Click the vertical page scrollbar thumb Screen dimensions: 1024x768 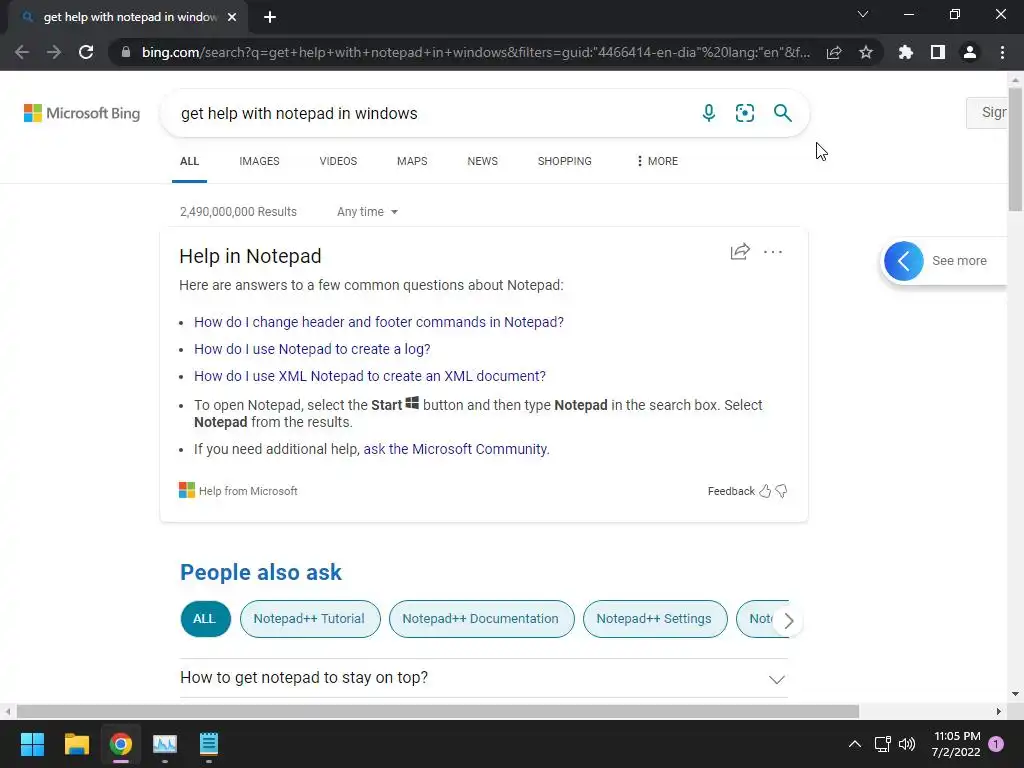point(1015,148)
